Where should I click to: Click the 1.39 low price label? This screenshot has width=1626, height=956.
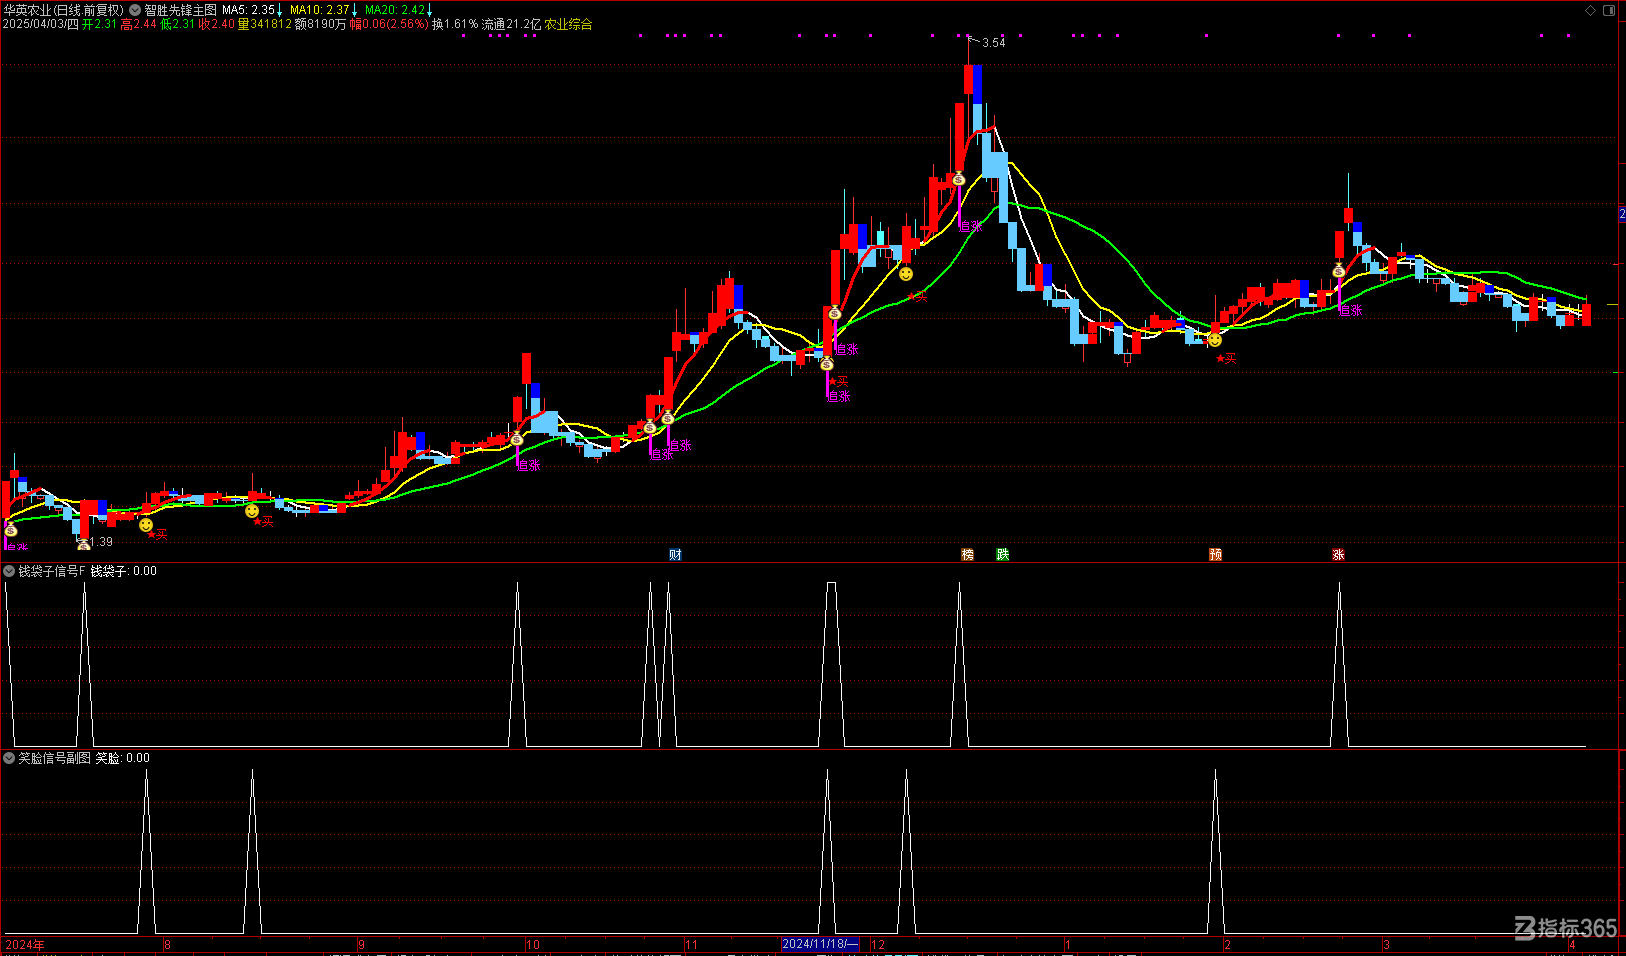[x=101, y=542]
